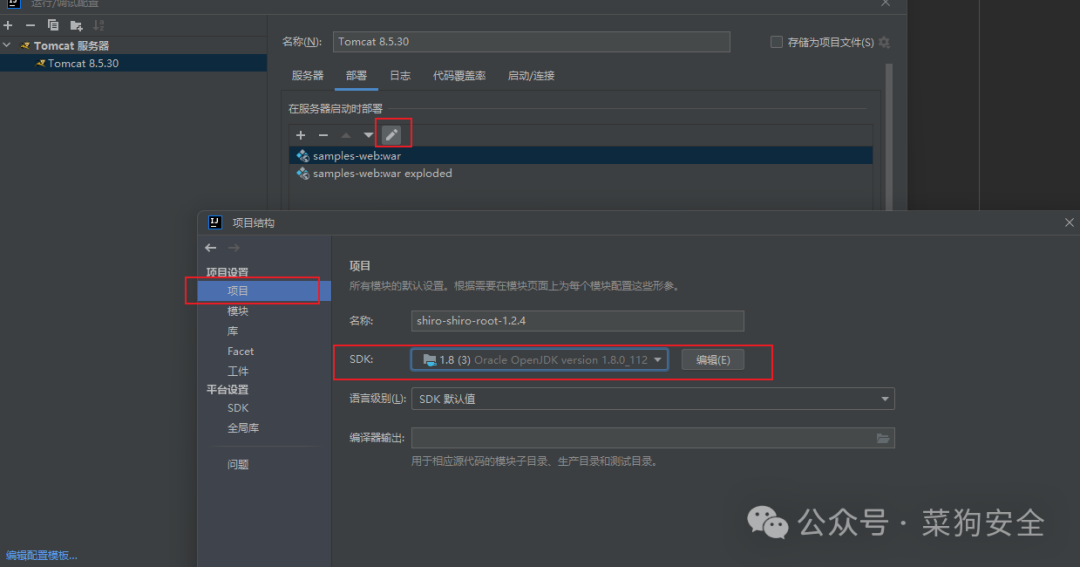Click the samples-web:war artifact icon
This screenshot has width=1080, height=567.
[x=302, y=156]
